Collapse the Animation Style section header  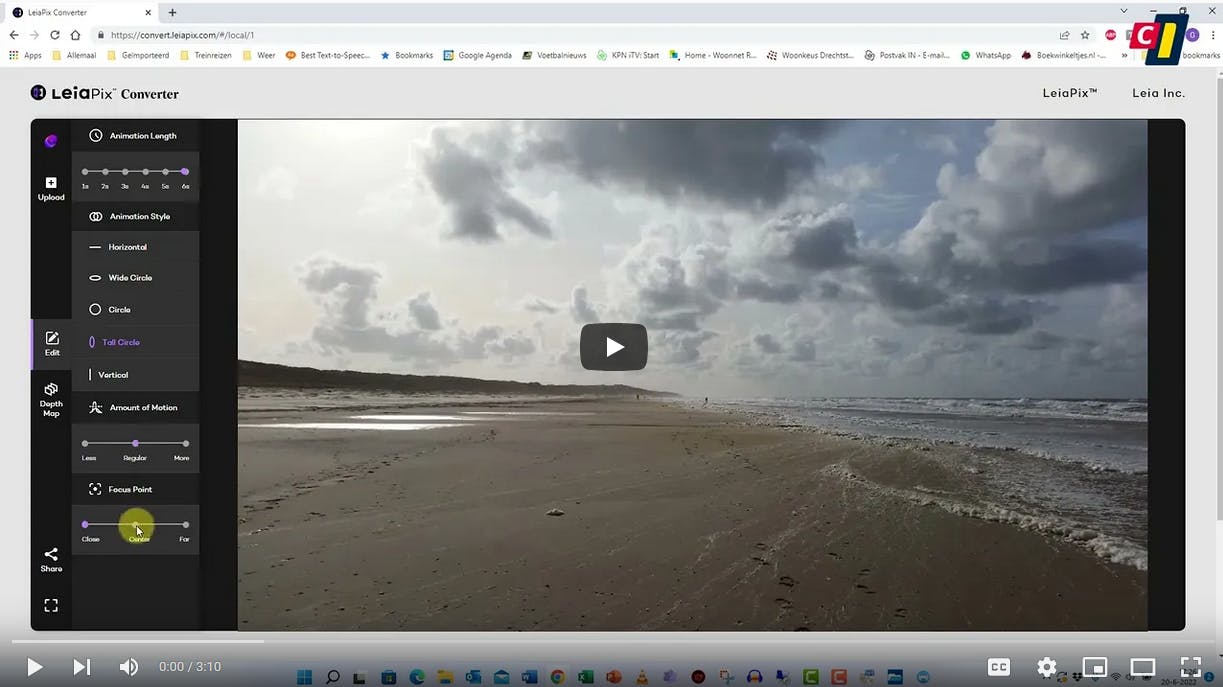coord(135,216)
